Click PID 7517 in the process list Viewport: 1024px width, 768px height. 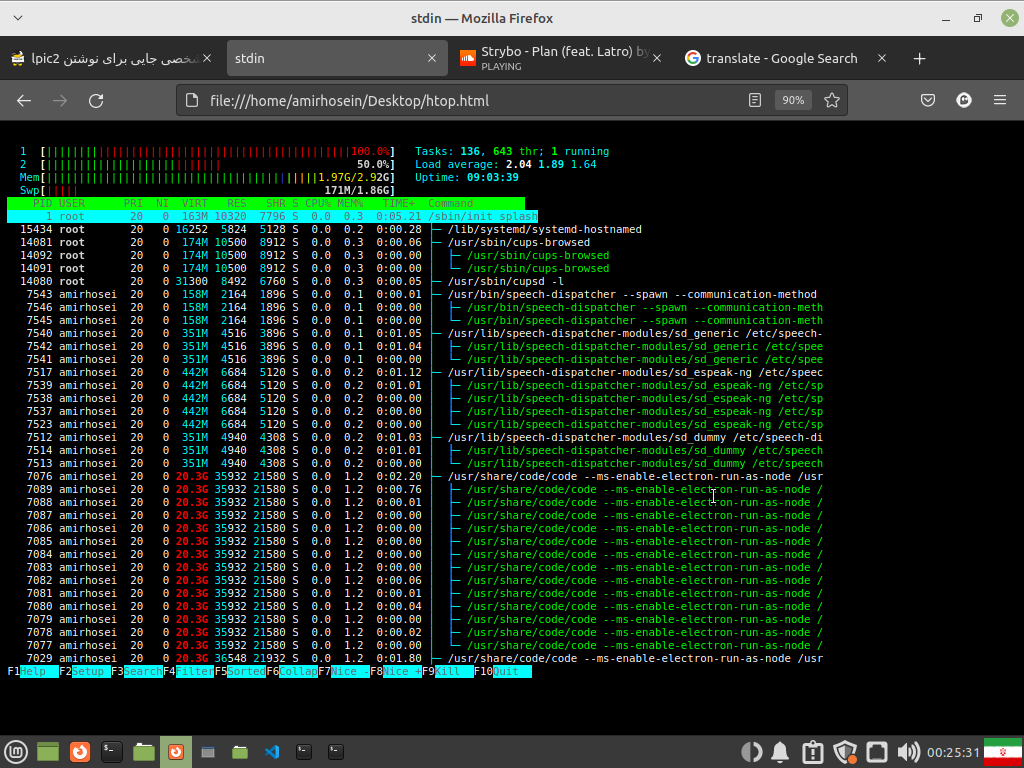pos(39,372)
